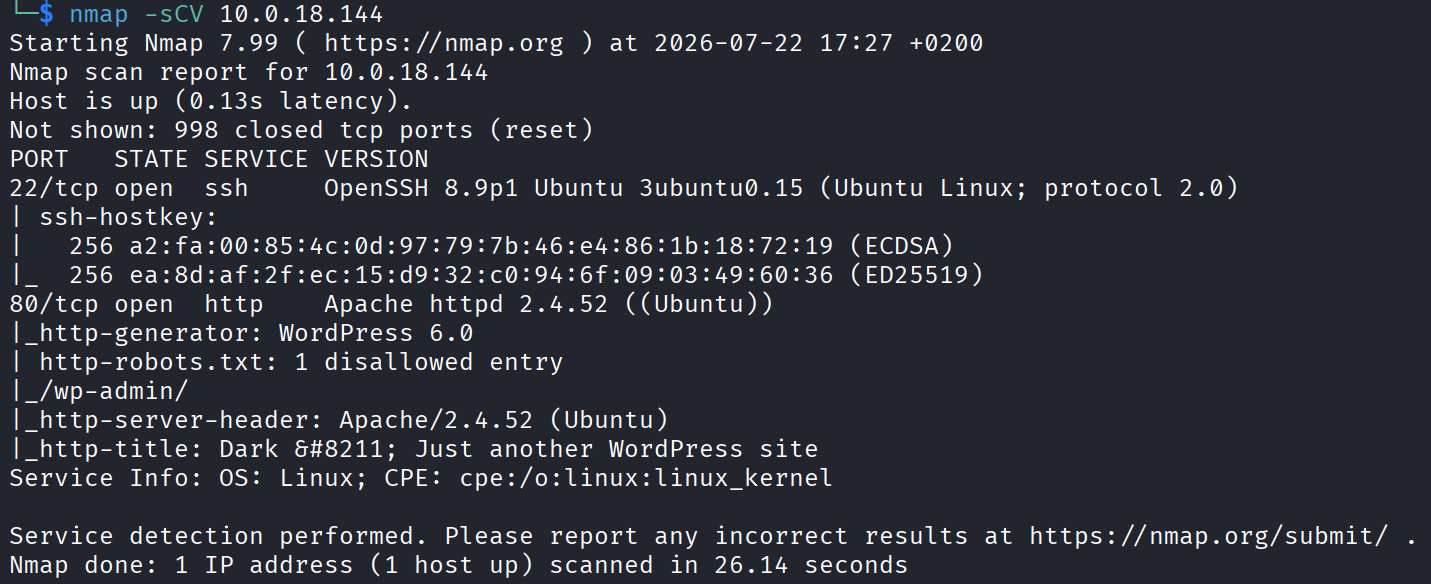Screen dimensions: 1431x584
Task: Click the Host is up latency line
Action: 211,101
